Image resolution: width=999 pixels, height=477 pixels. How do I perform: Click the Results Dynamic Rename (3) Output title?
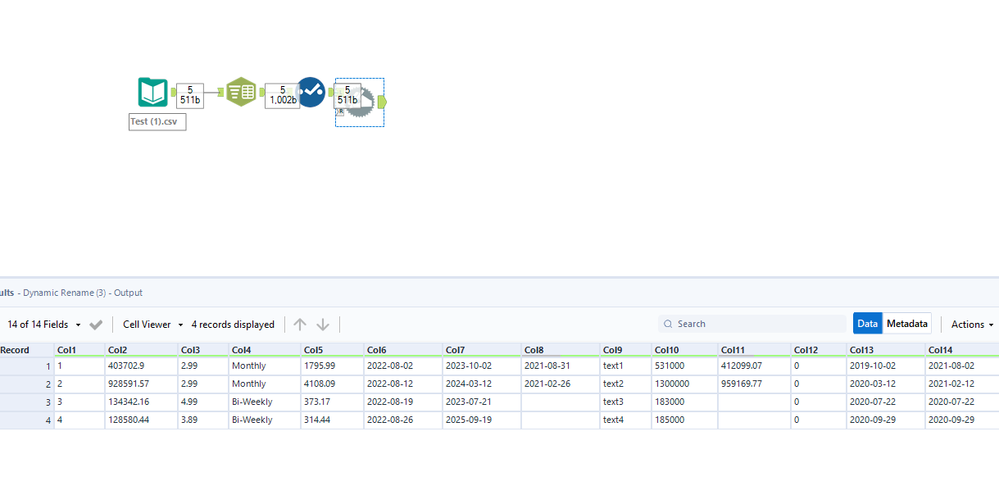(71, 293)
